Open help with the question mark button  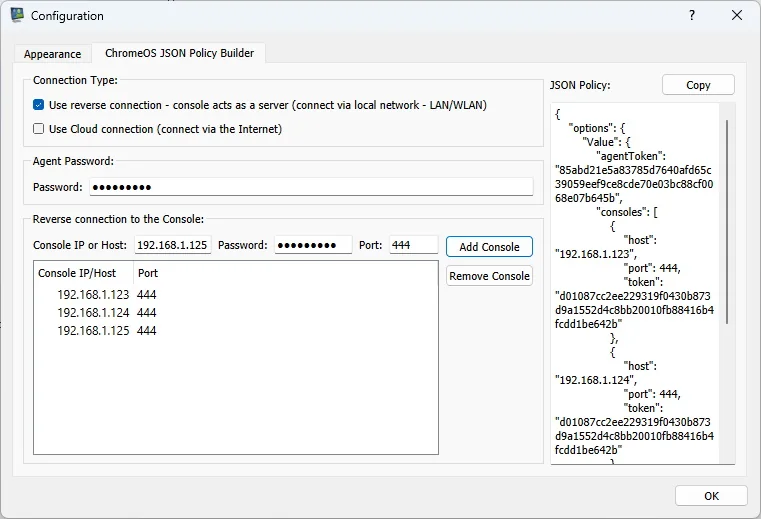[x=692, y=15]
